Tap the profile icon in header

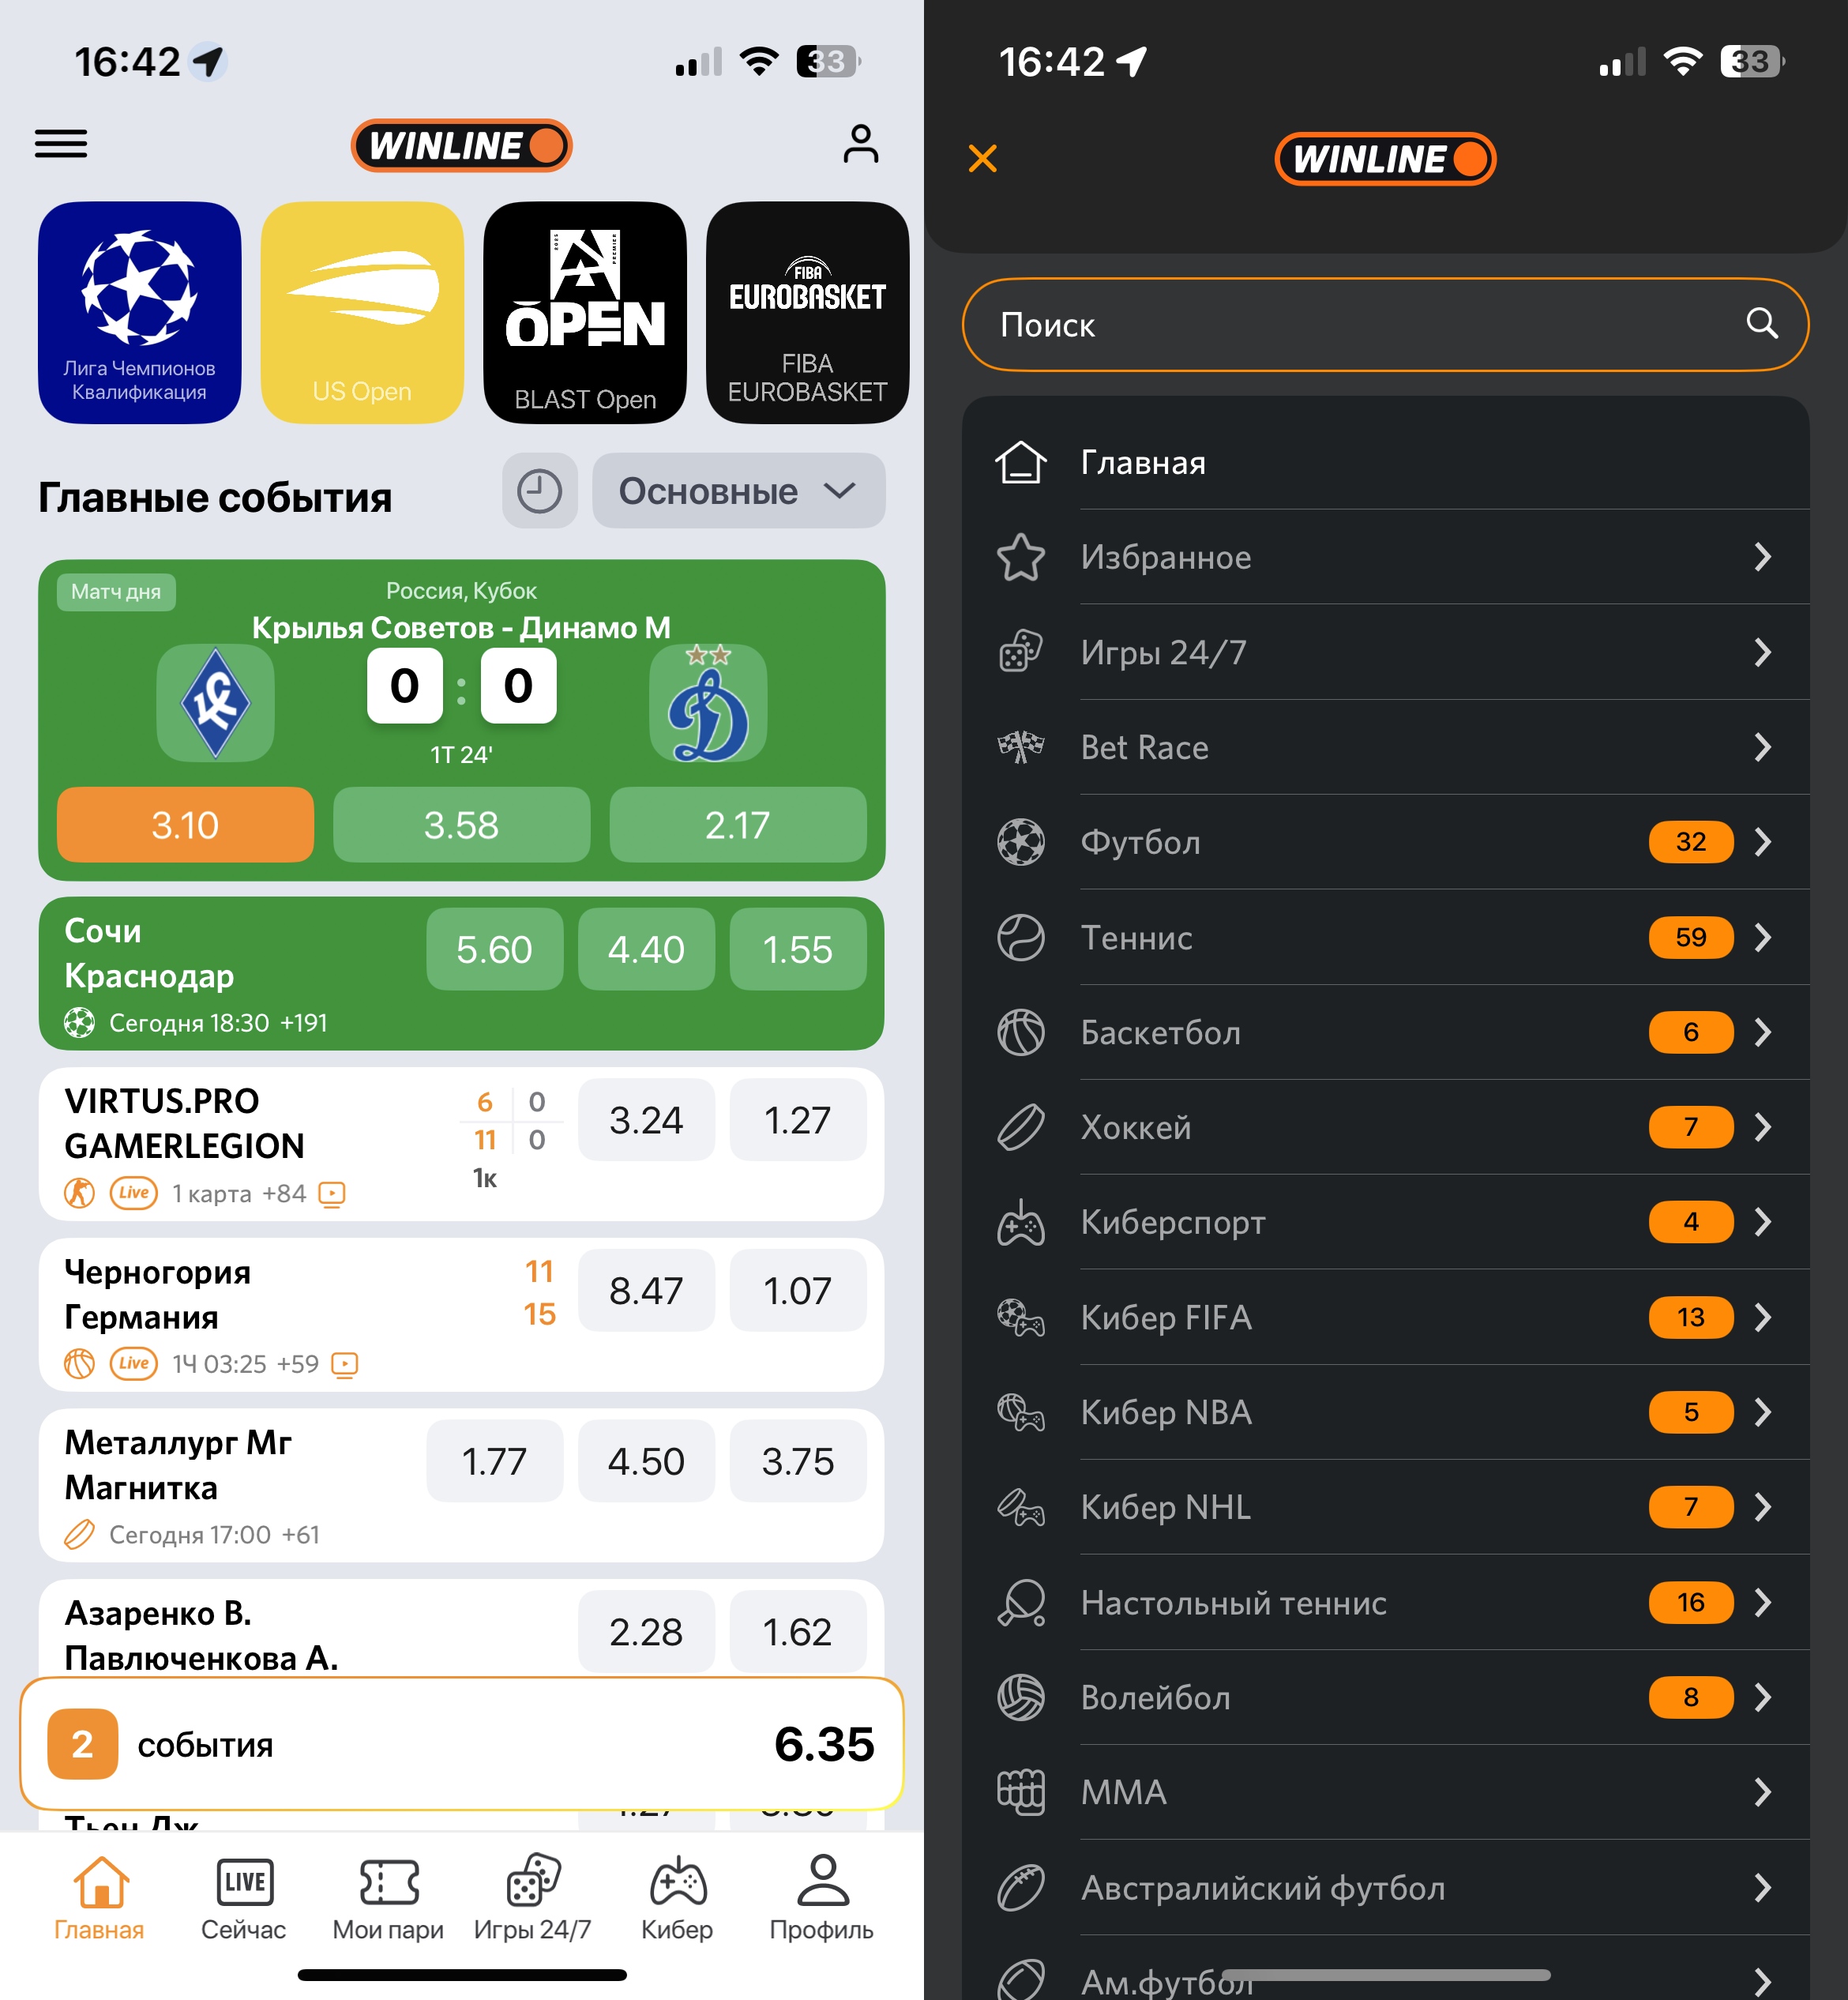pyautogui.click(x=860, y=144)
